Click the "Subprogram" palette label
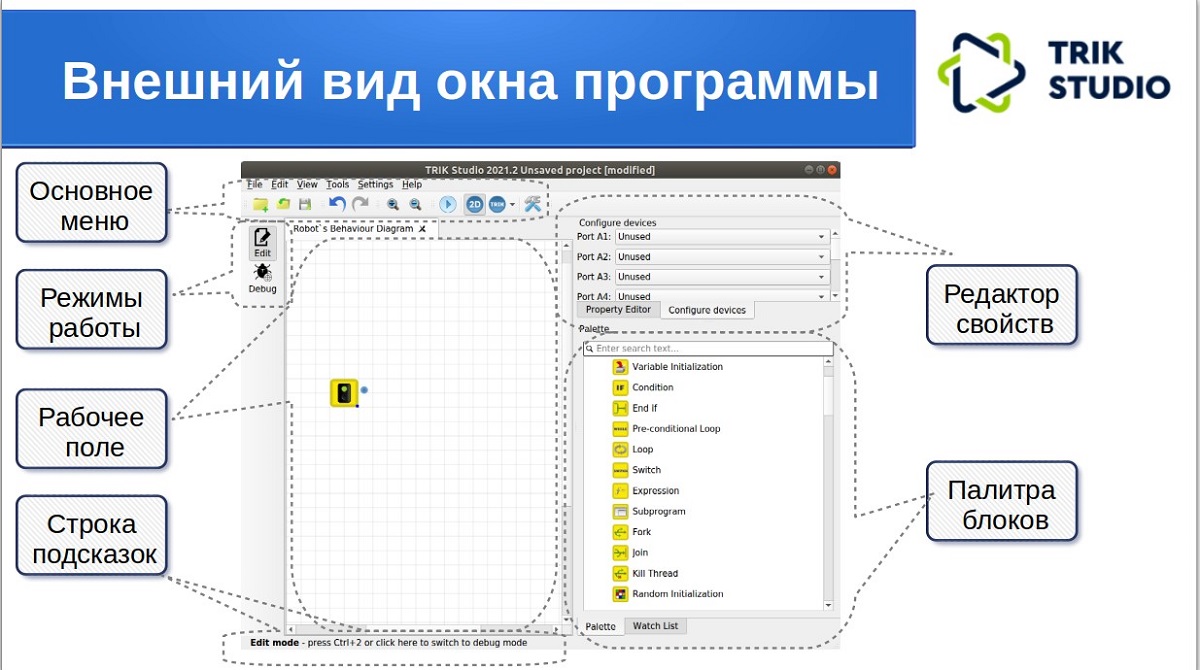This screenshot has width=1200, height=670. pos(659,512)
